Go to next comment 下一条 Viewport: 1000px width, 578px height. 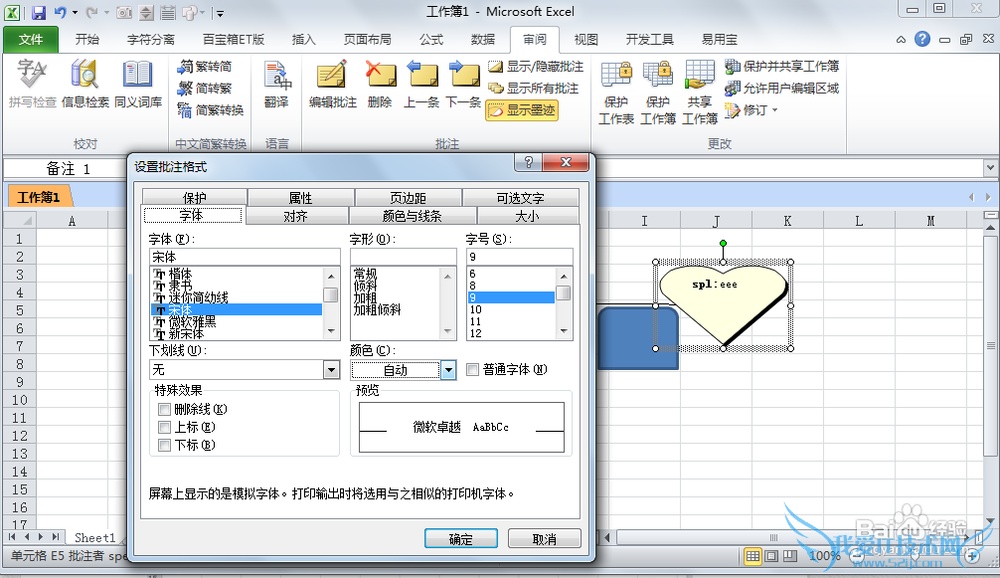464,84
